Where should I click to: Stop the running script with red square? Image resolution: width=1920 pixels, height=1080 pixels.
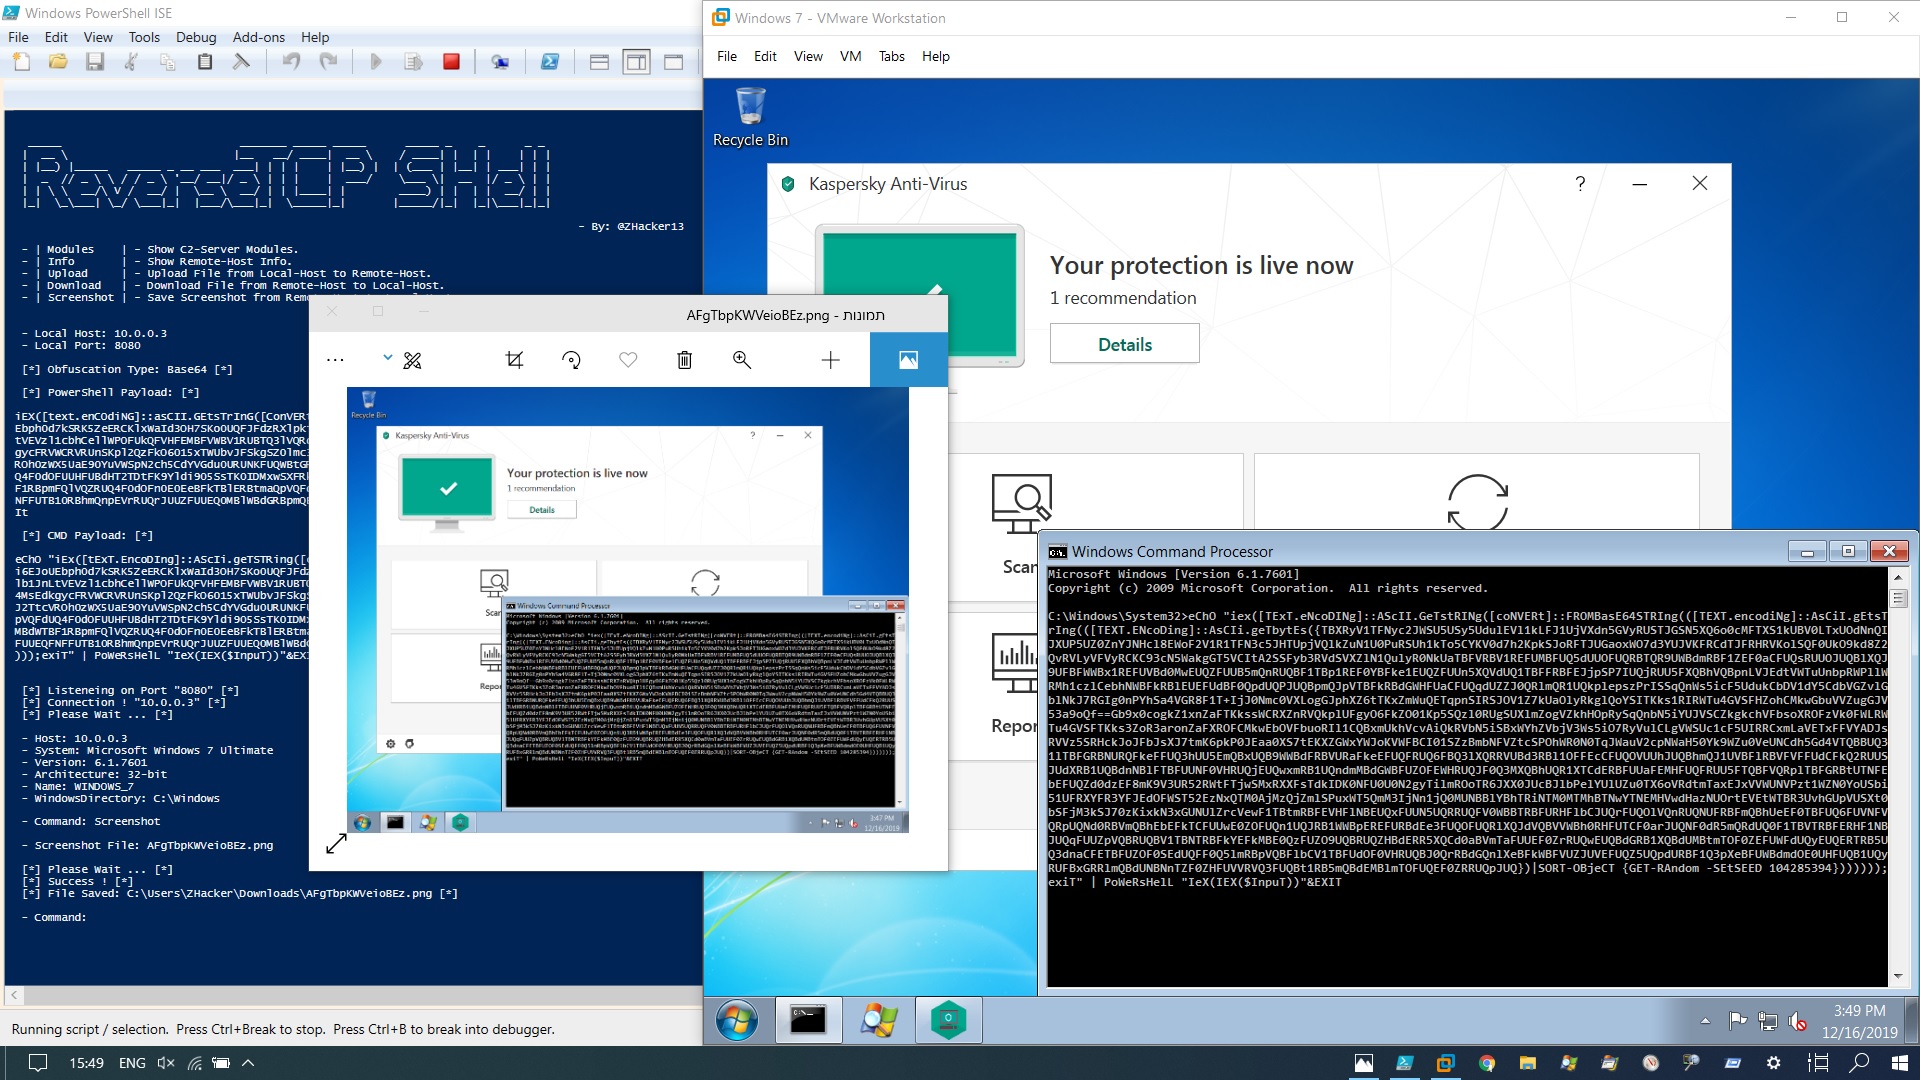(x=451, y=62)
